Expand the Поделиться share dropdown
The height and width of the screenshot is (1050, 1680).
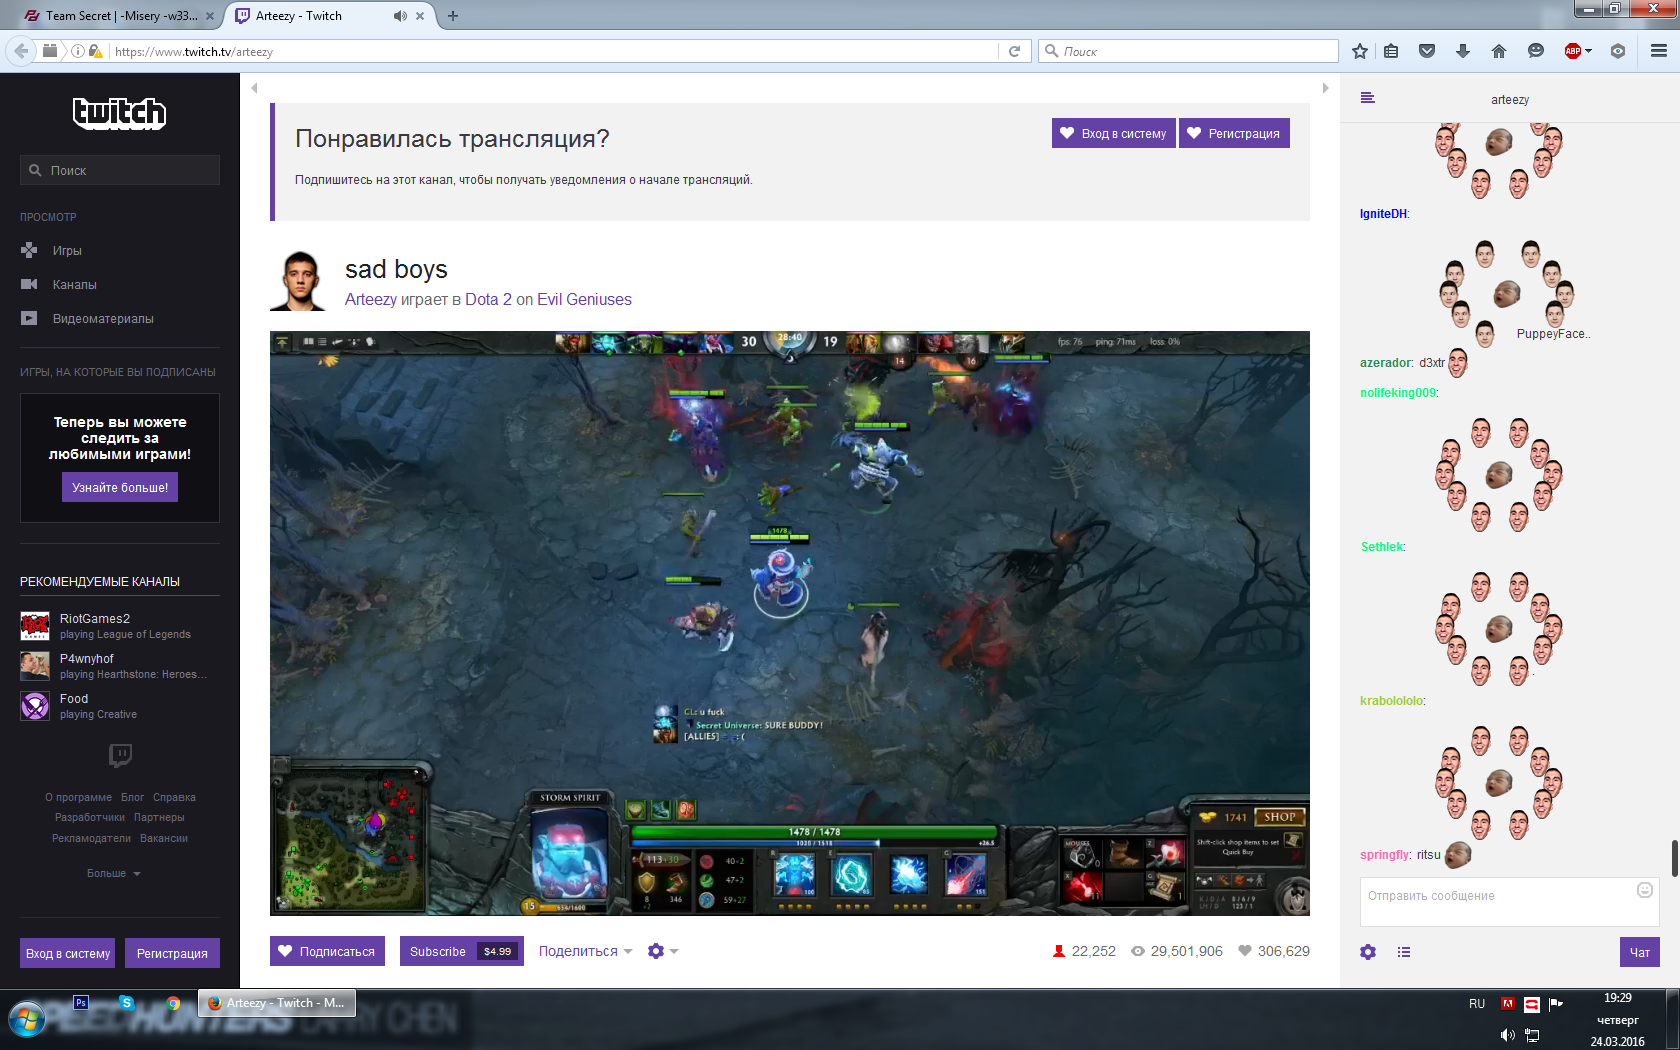[x=585, y=951]
